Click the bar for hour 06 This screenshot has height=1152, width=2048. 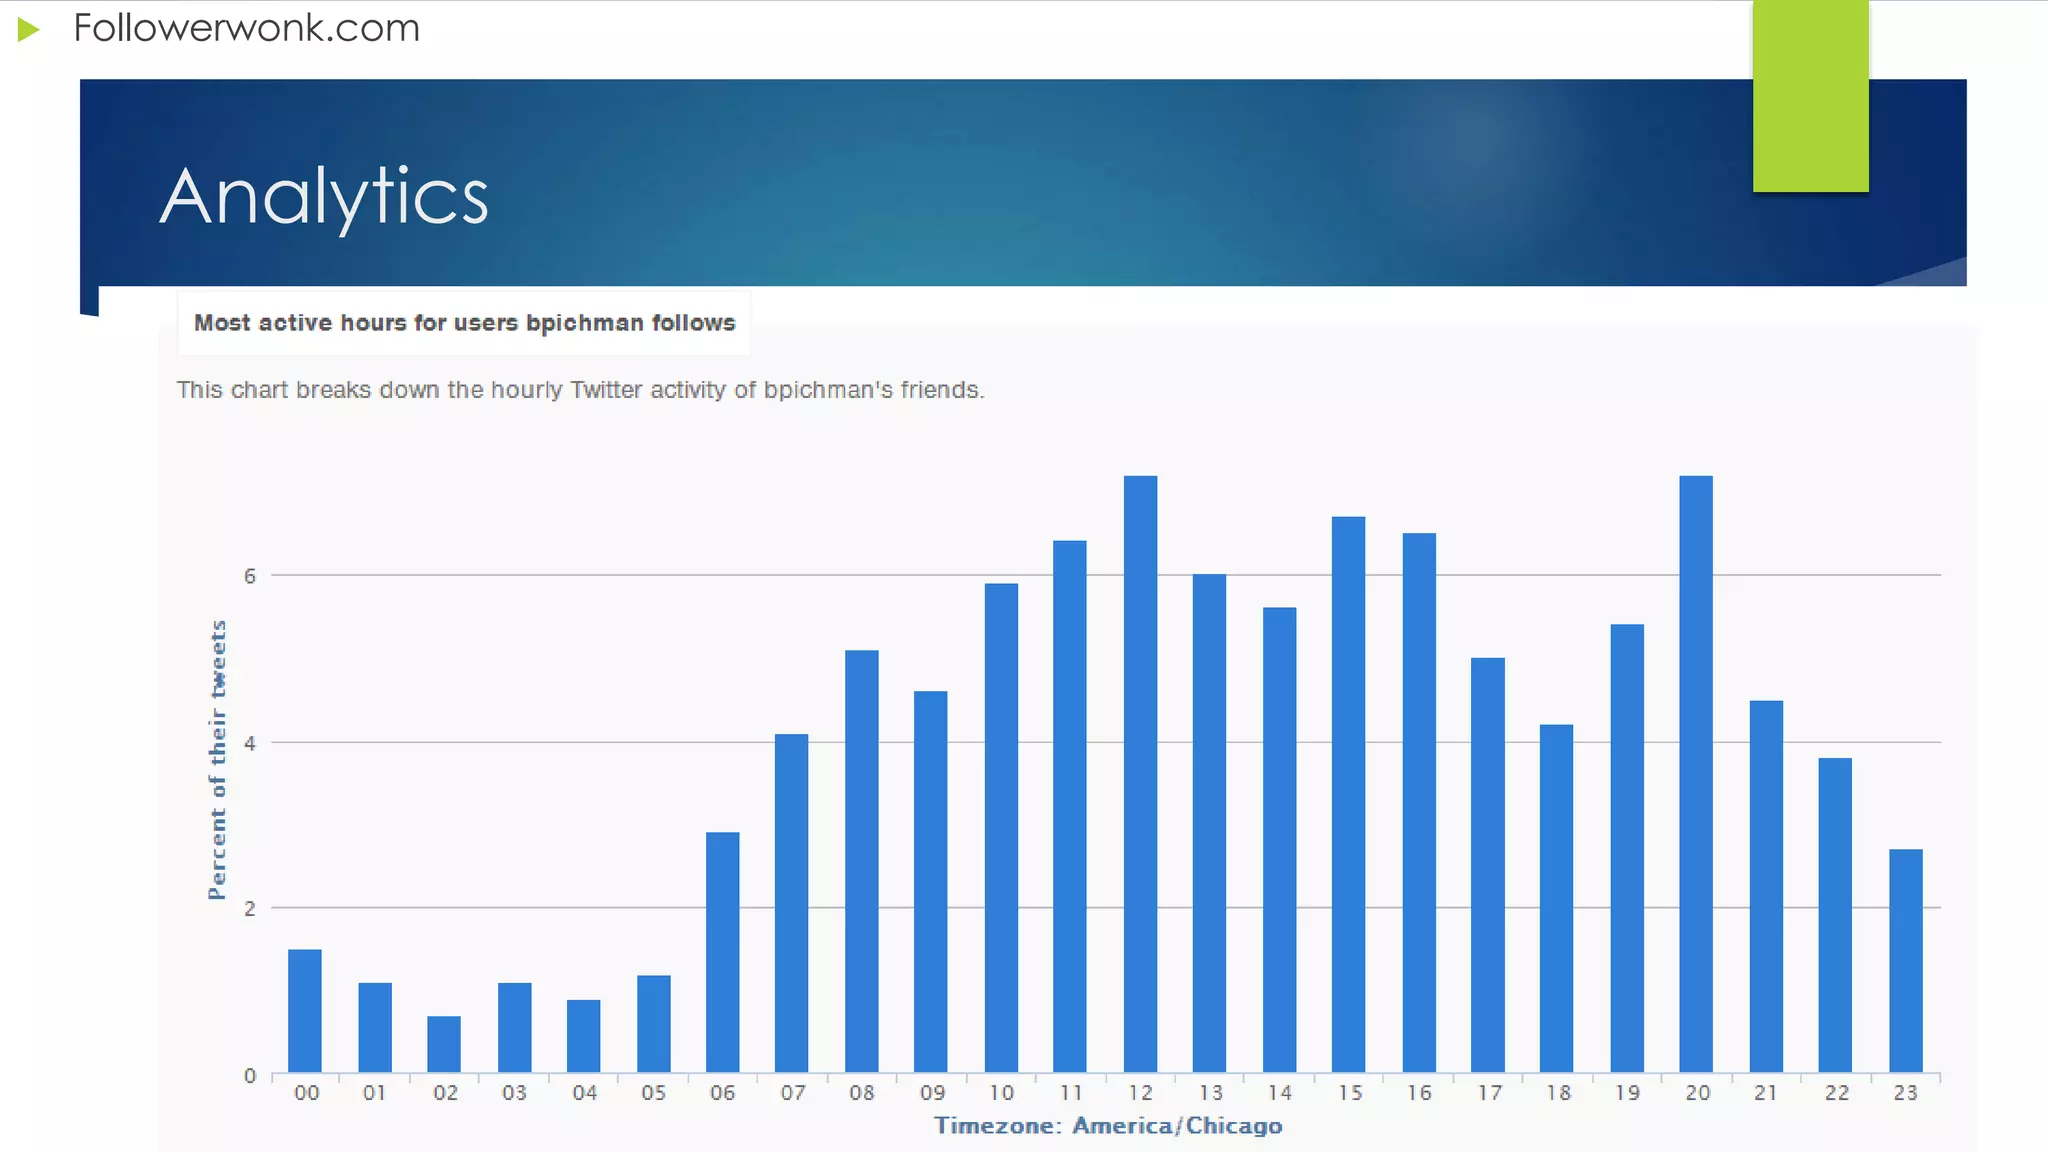tap(722, 952)
